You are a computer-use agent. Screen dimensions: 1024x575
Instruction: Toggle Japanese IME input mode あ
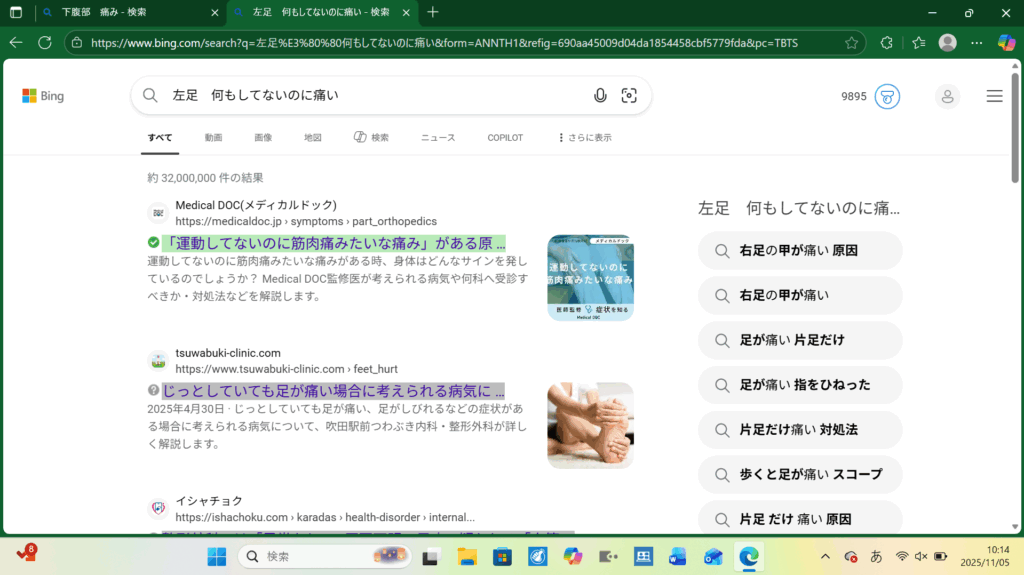877,556
